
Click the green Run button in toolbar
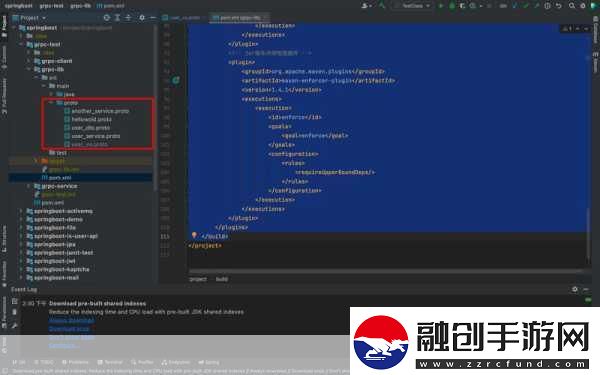440,6
